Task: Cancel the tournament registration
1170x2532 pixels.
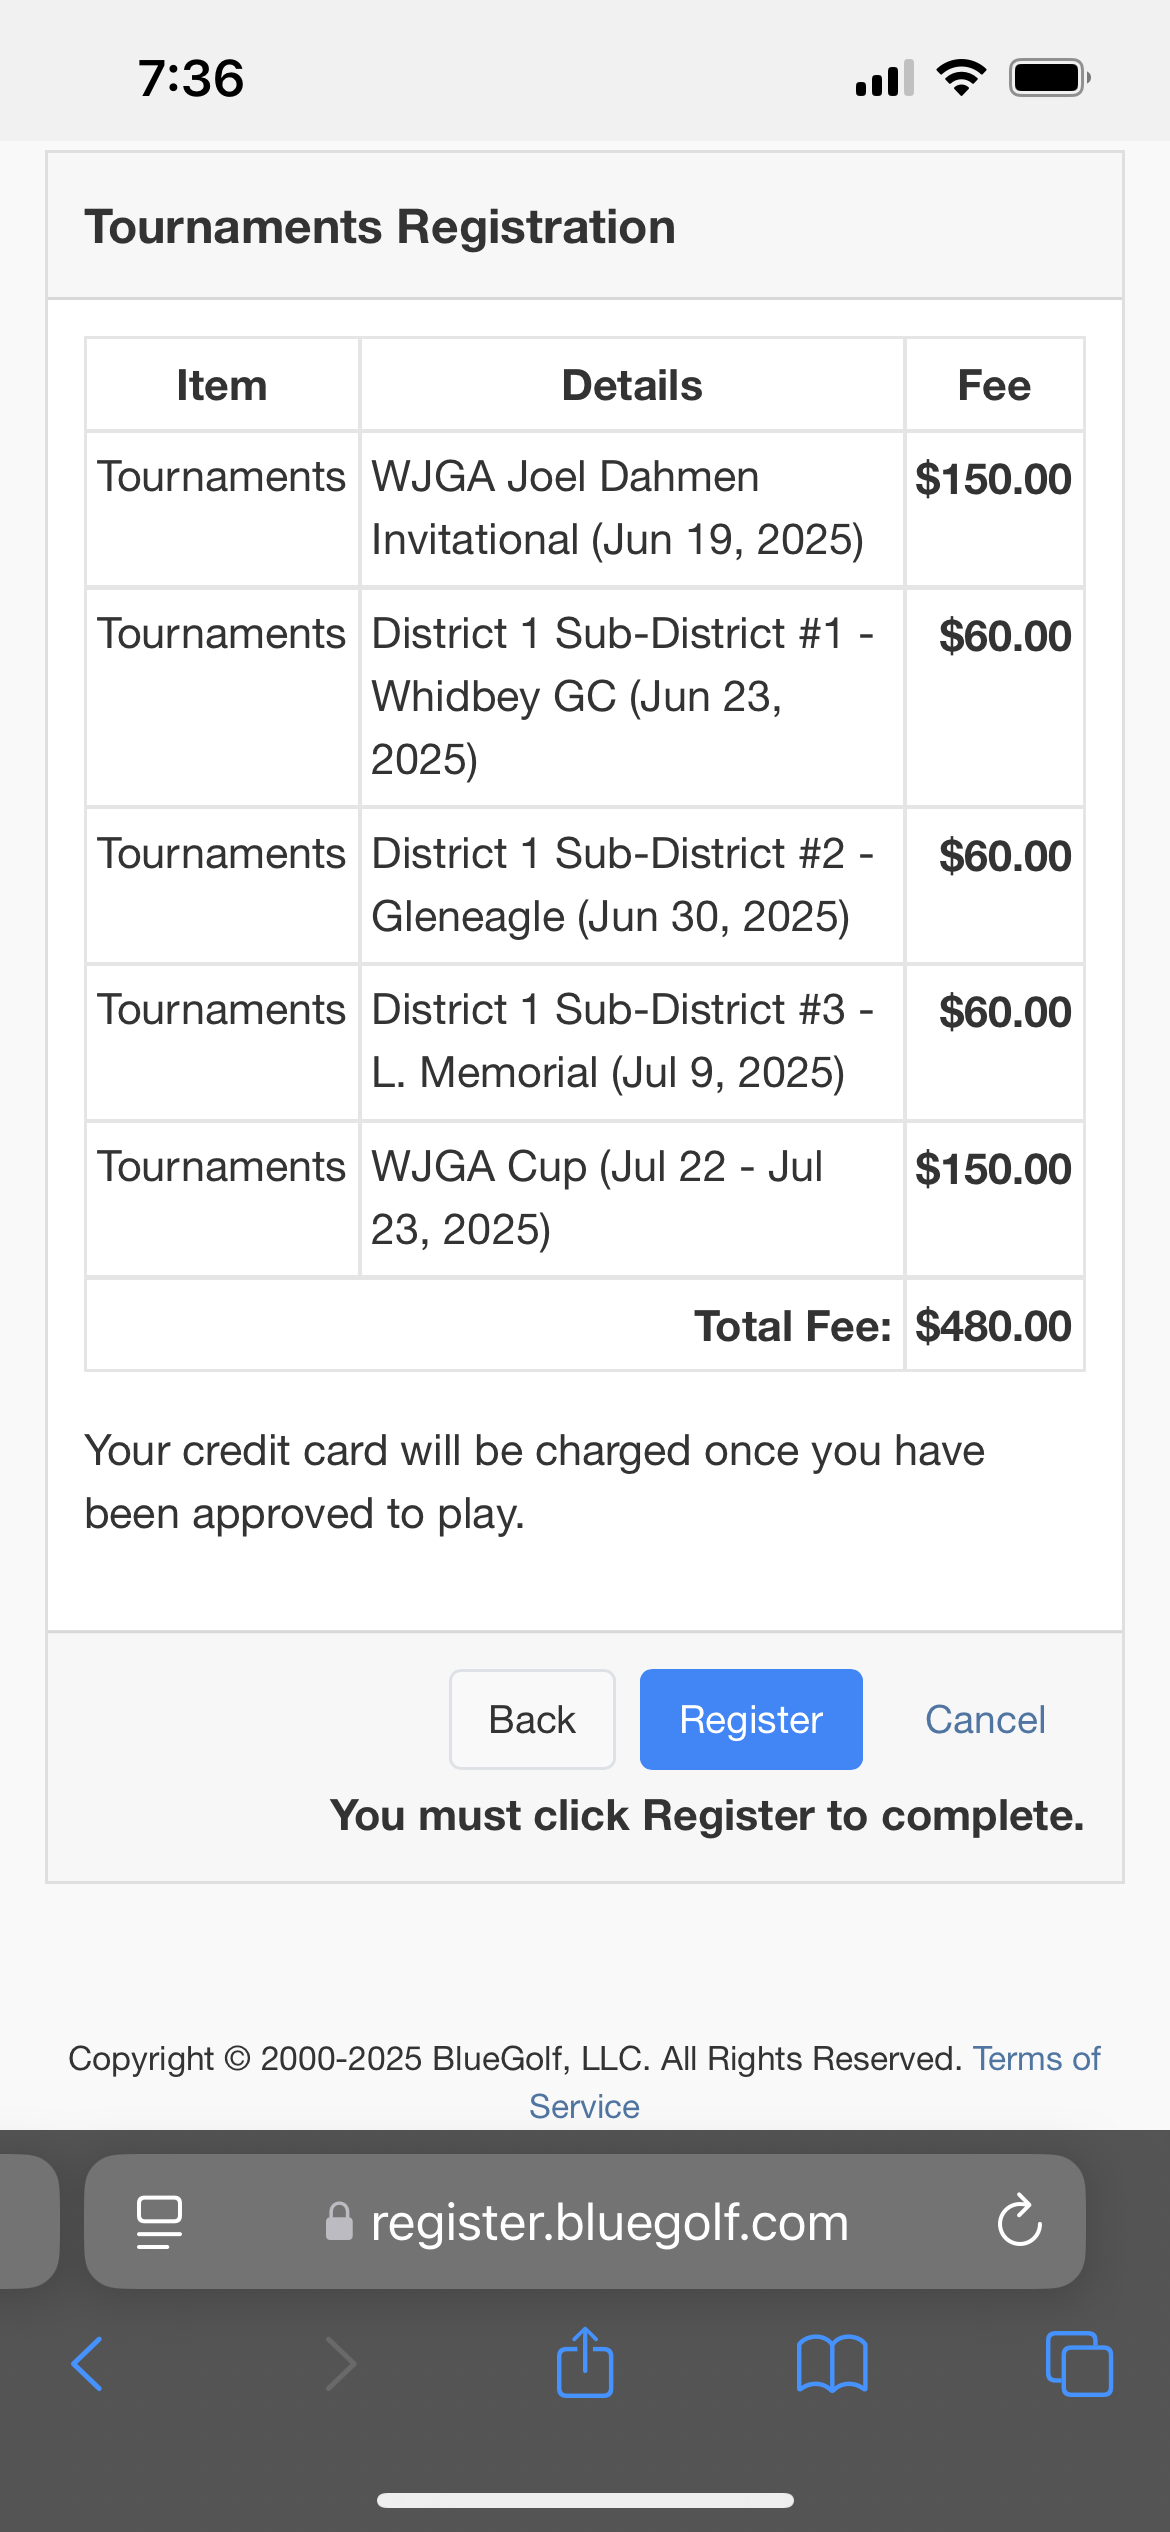Action: [x=985, y=1719]
